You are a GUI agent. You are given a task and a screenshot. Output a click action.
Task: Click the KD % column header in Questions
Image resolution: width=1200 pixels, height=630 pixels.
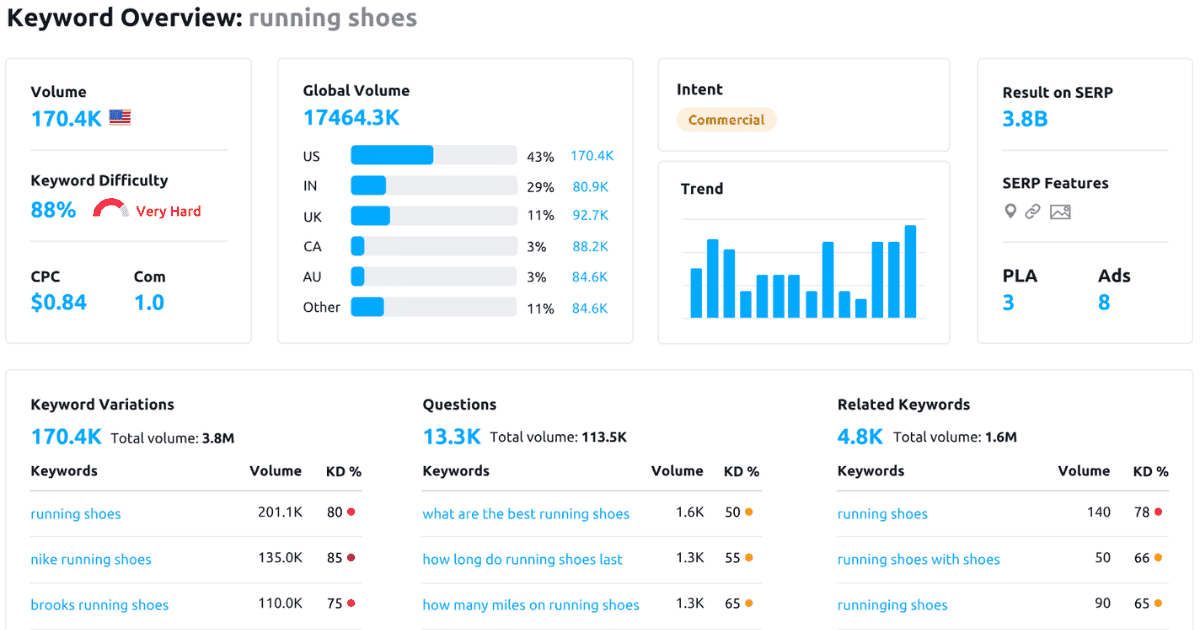[742, 471]
